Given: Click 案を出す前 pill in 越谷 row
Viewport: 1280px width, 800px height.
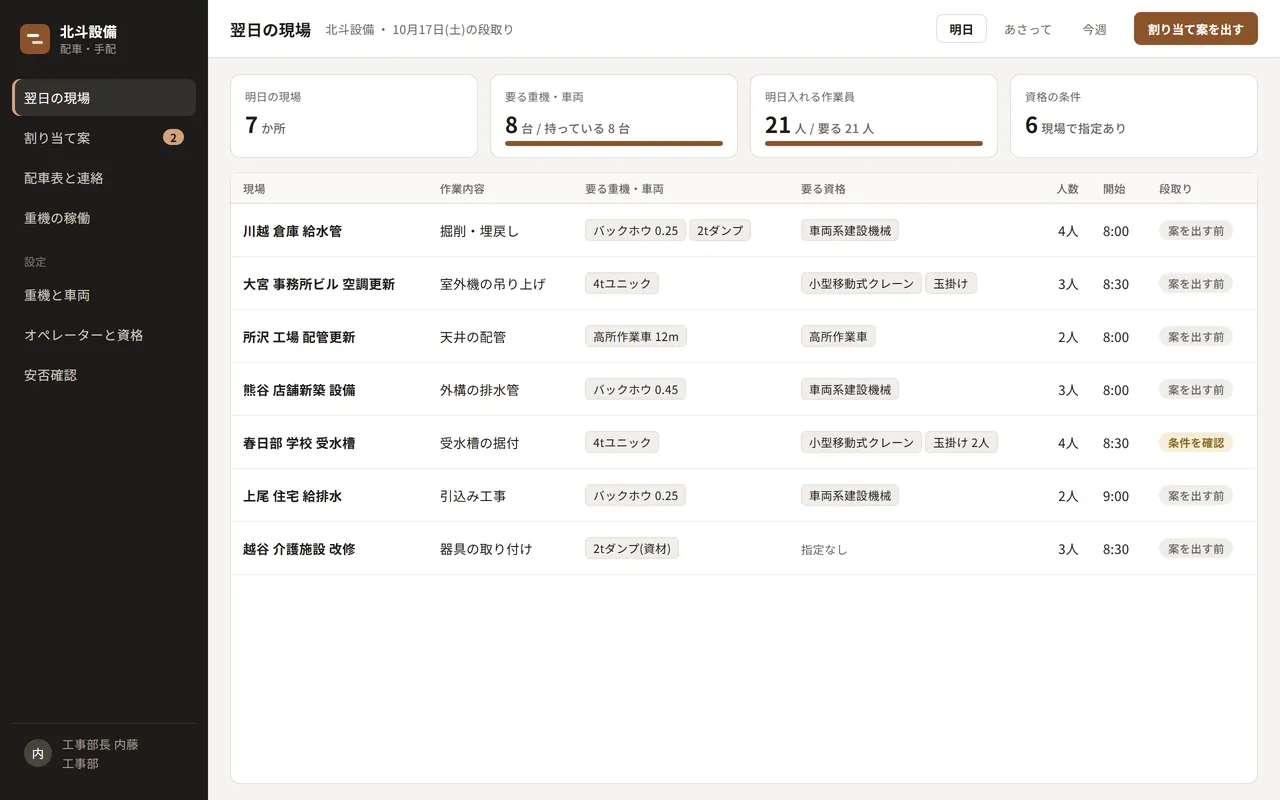Looking at the screenshot, I should [1196, 548].
